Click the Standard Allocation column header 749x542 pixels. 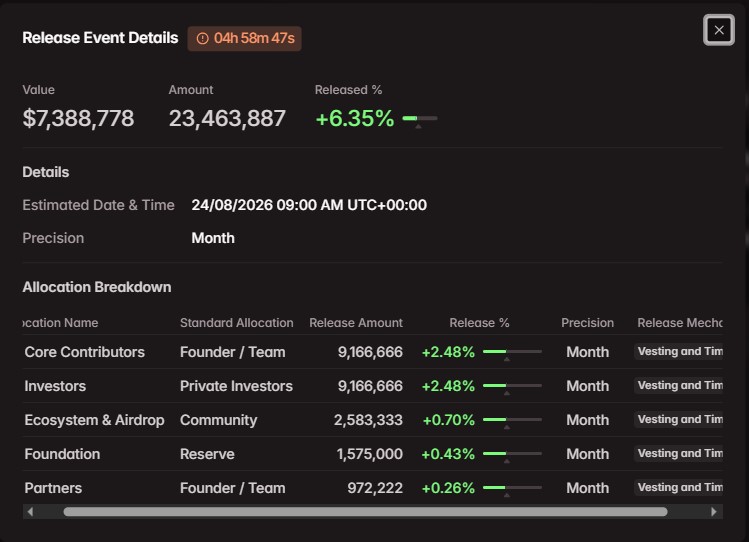236,323
